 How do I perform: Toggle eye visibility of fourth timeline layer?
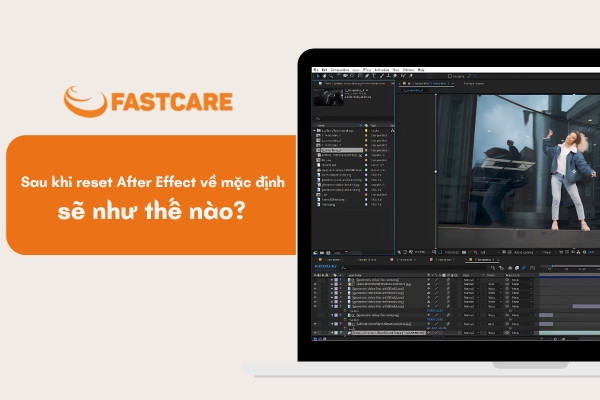315,293
